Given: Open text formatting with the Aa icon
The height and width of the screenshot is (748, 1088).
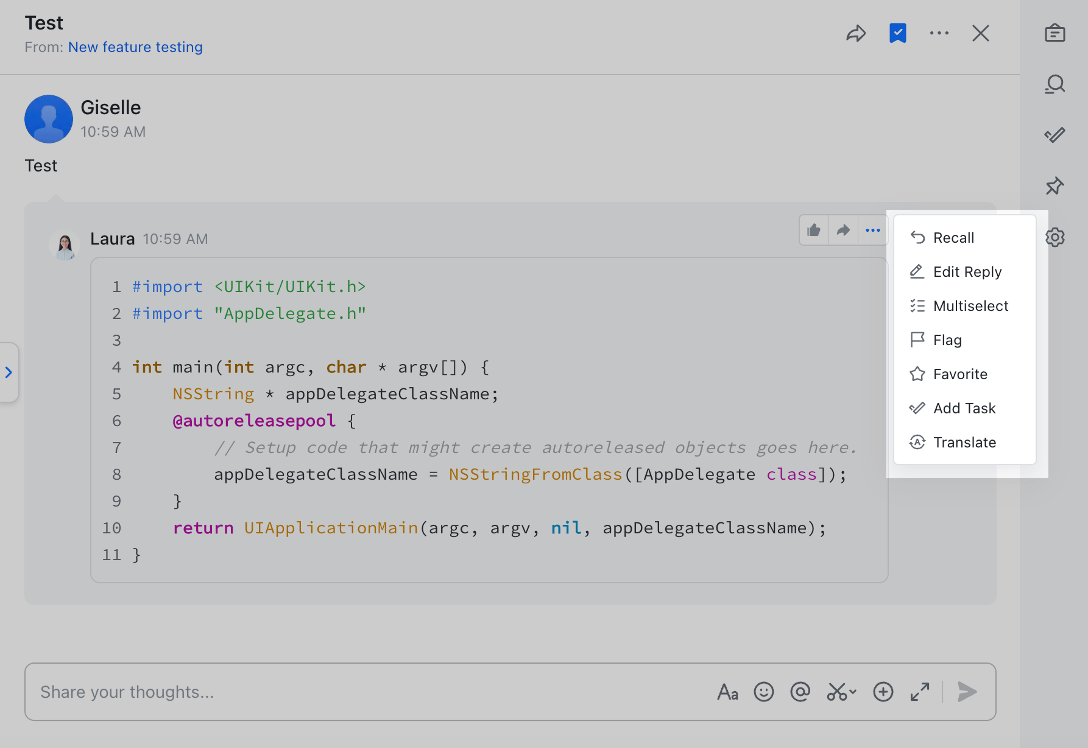Looking at the screenshot, I should point(728,691).
